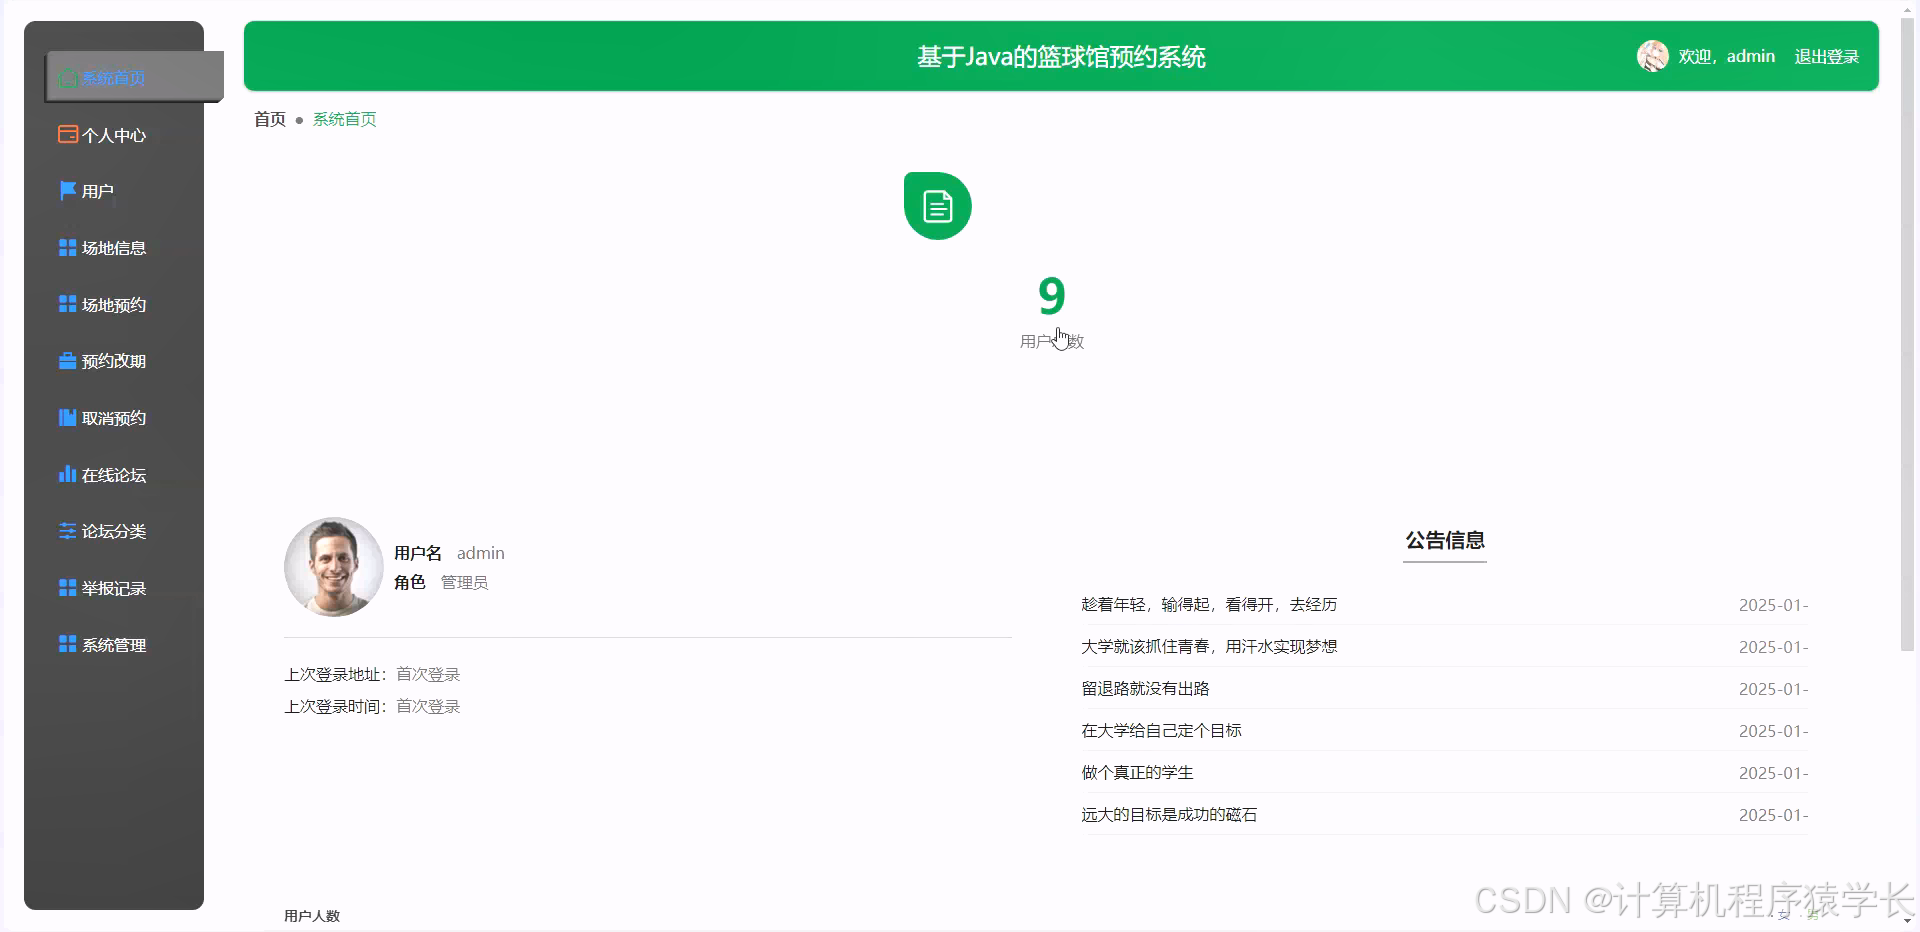Click the 举报记录 sidebar icon

tap(67, 588)
